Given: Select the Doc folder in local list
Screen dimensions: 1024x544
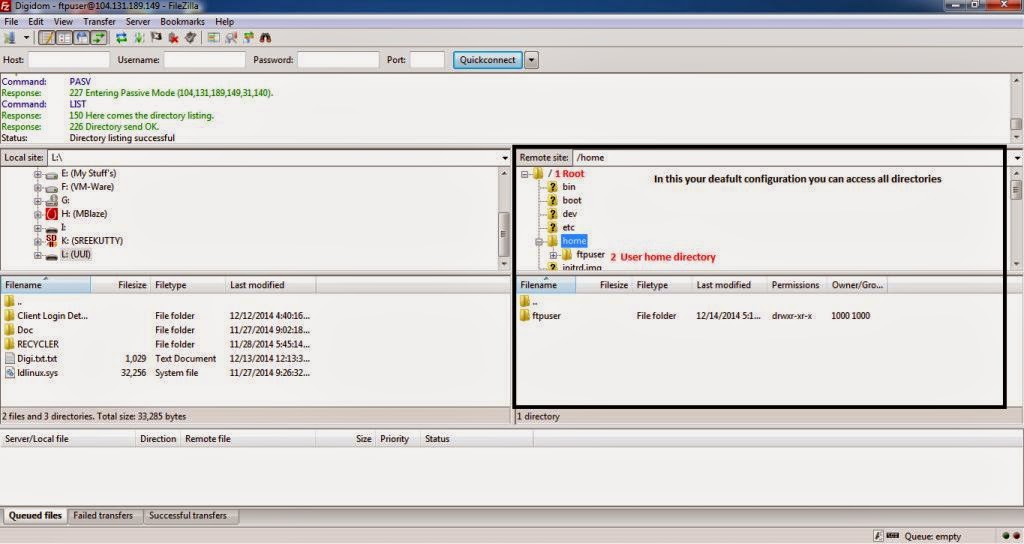Looking at the screenshot, I should tap(25, 330).
